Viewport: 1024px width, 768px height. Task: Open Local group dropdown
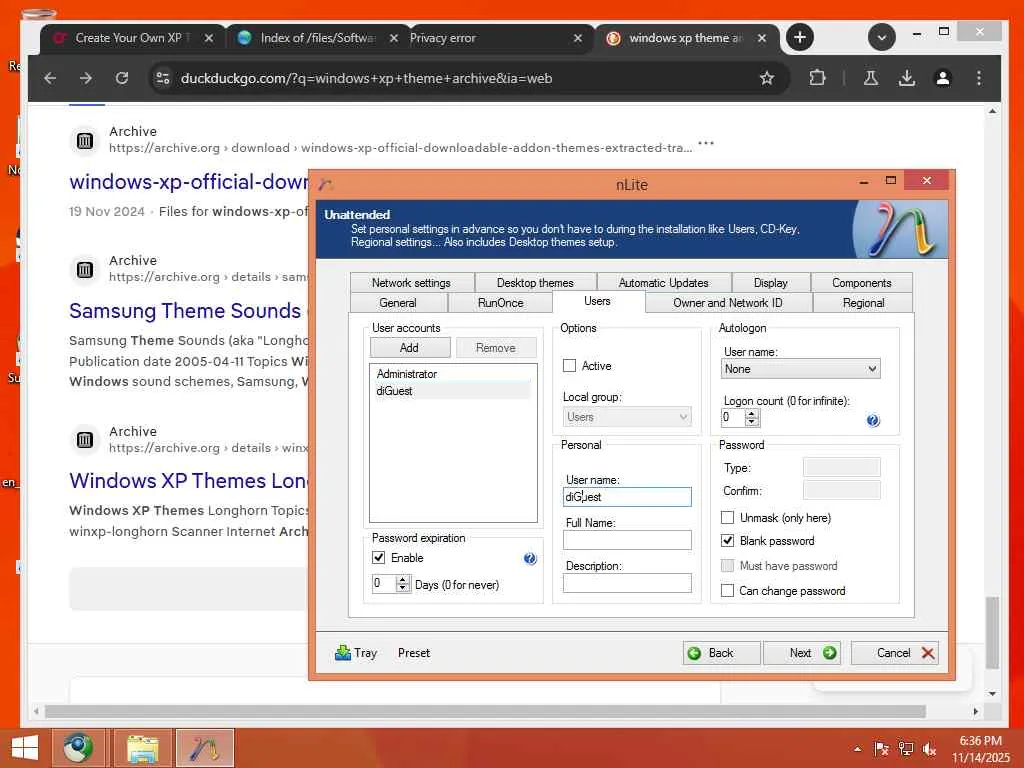(x=627, y=417)
